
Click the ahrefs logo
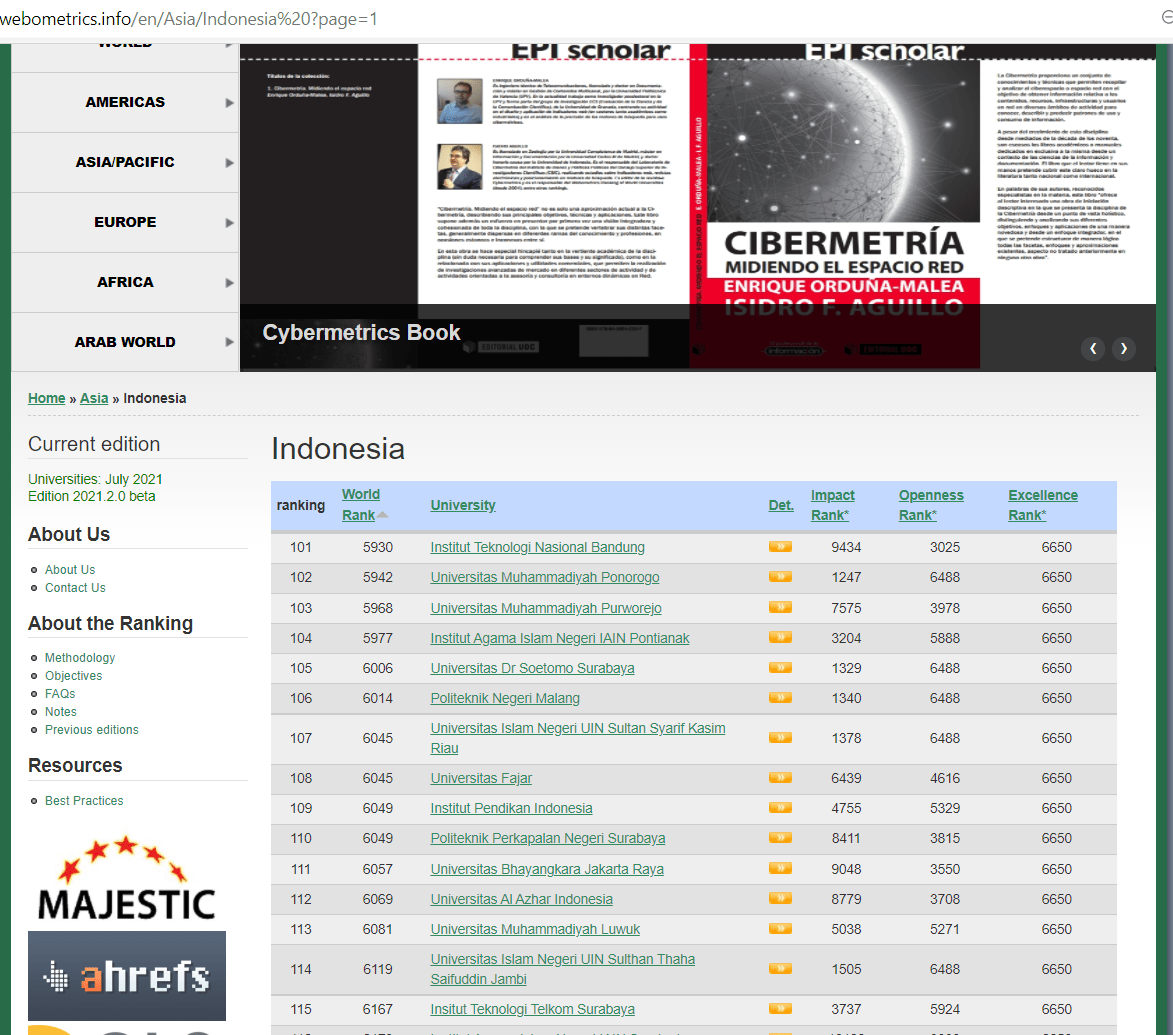point(126,975)
